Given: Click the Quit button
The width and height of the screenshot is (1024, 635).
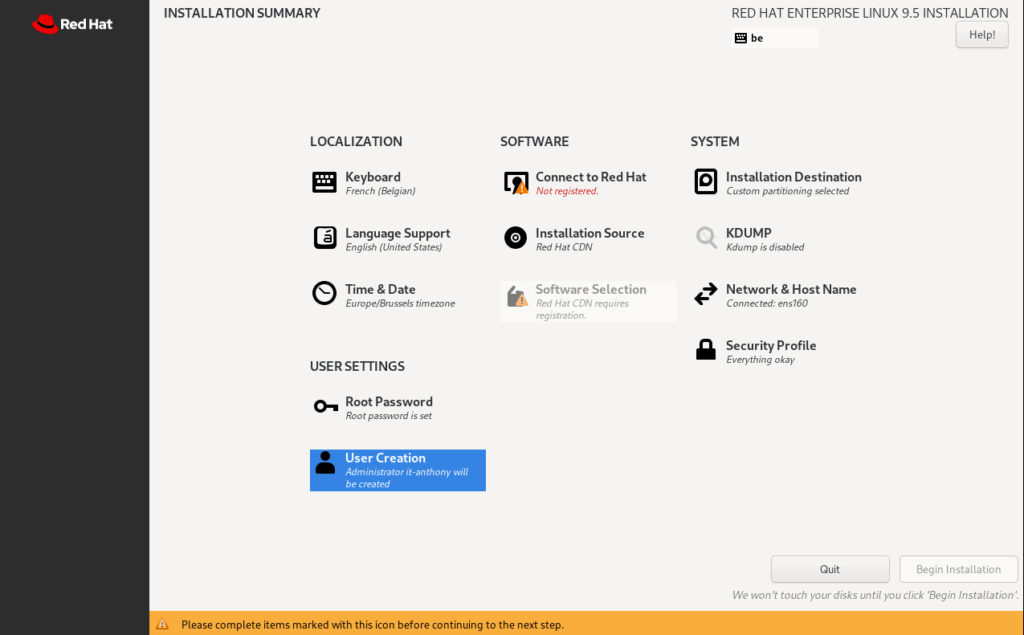Looking at the screenshot, I should coord(830,569).
